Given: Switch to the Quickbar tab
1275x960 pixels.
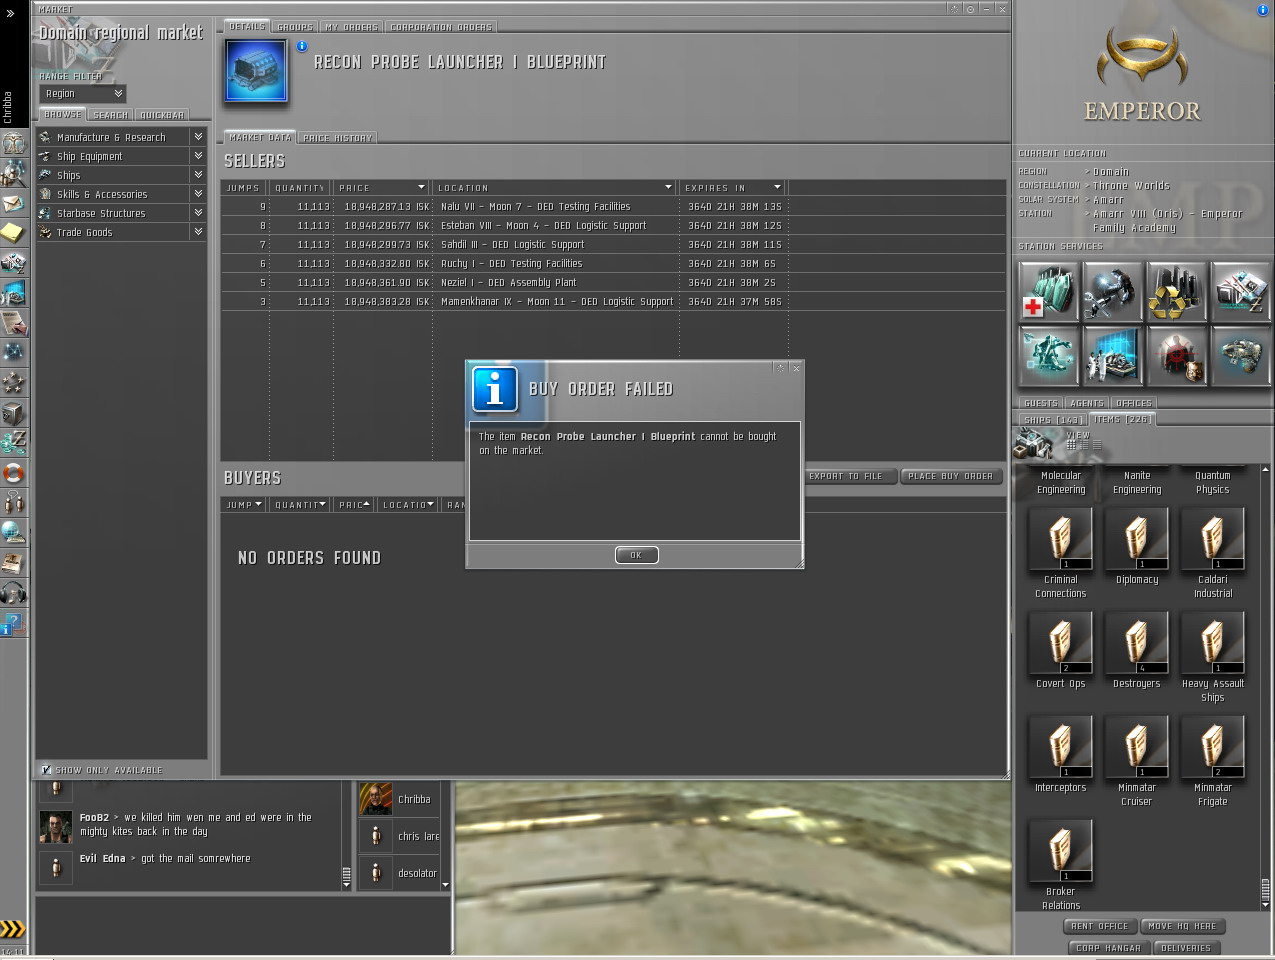Looking at the screenshot, I should 161,115.
